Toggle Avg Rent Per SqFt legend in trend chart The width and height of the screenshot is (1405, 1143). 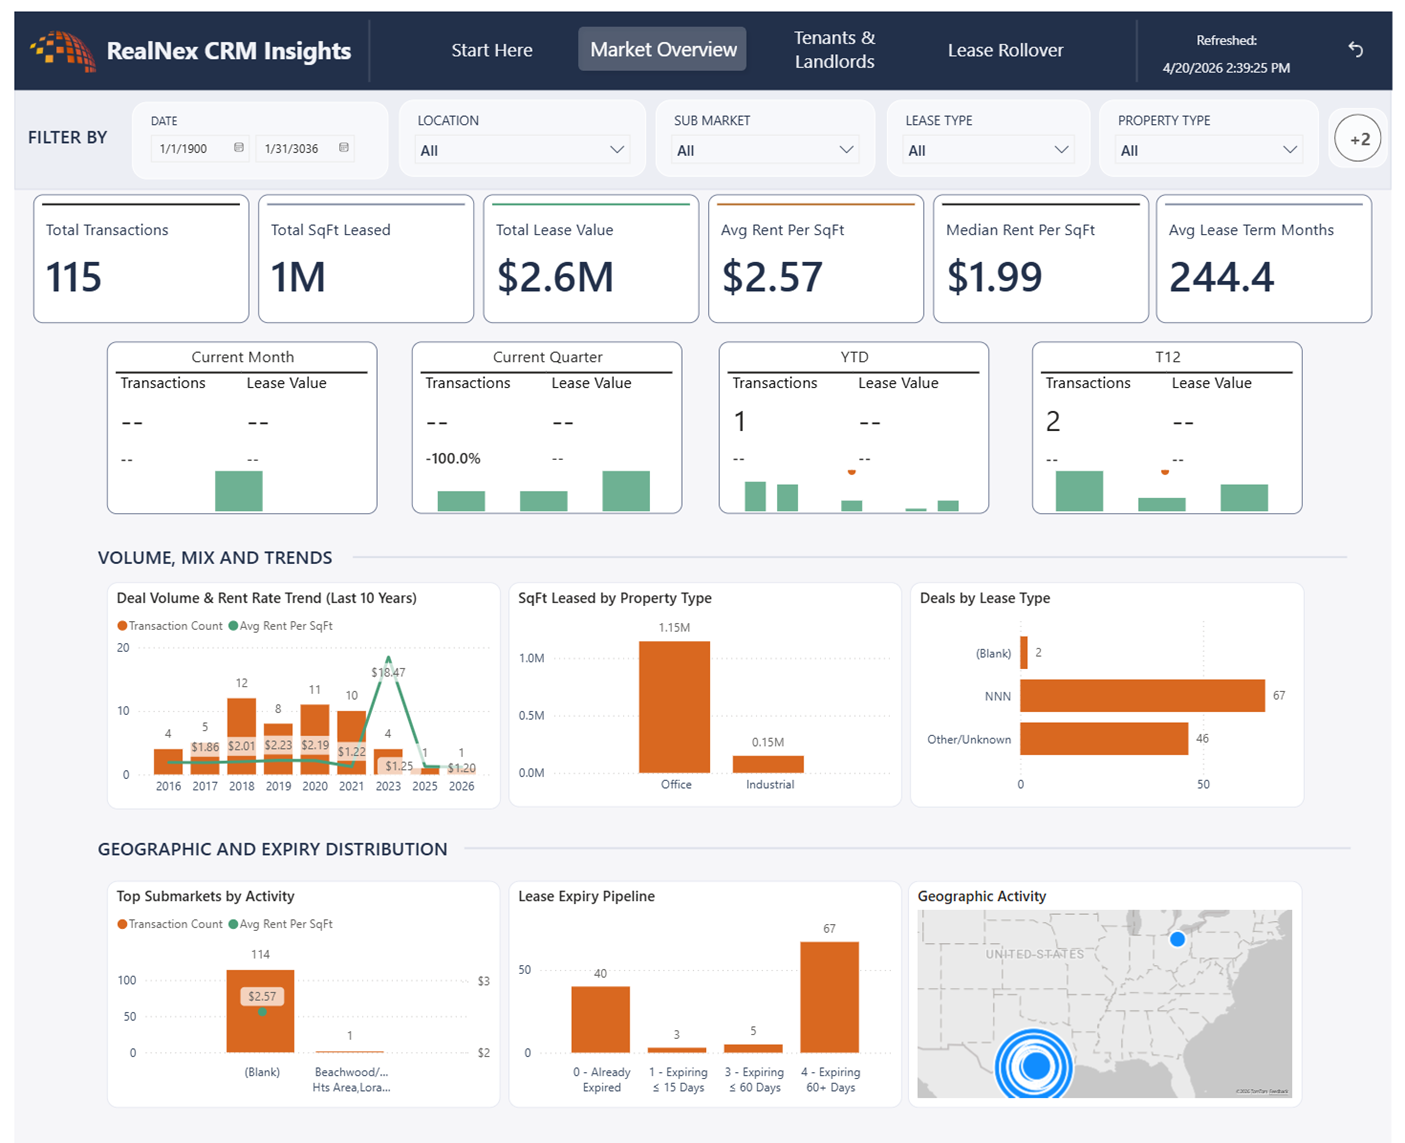click(x=281, y=626)
